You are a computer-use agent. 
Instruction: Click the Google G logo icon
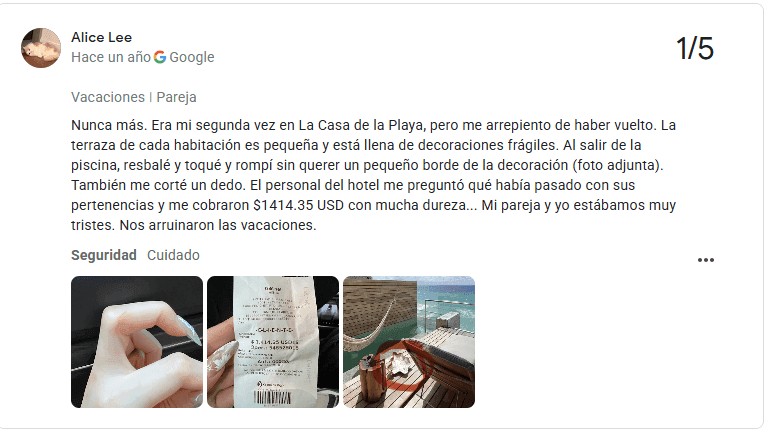point(160,57)
